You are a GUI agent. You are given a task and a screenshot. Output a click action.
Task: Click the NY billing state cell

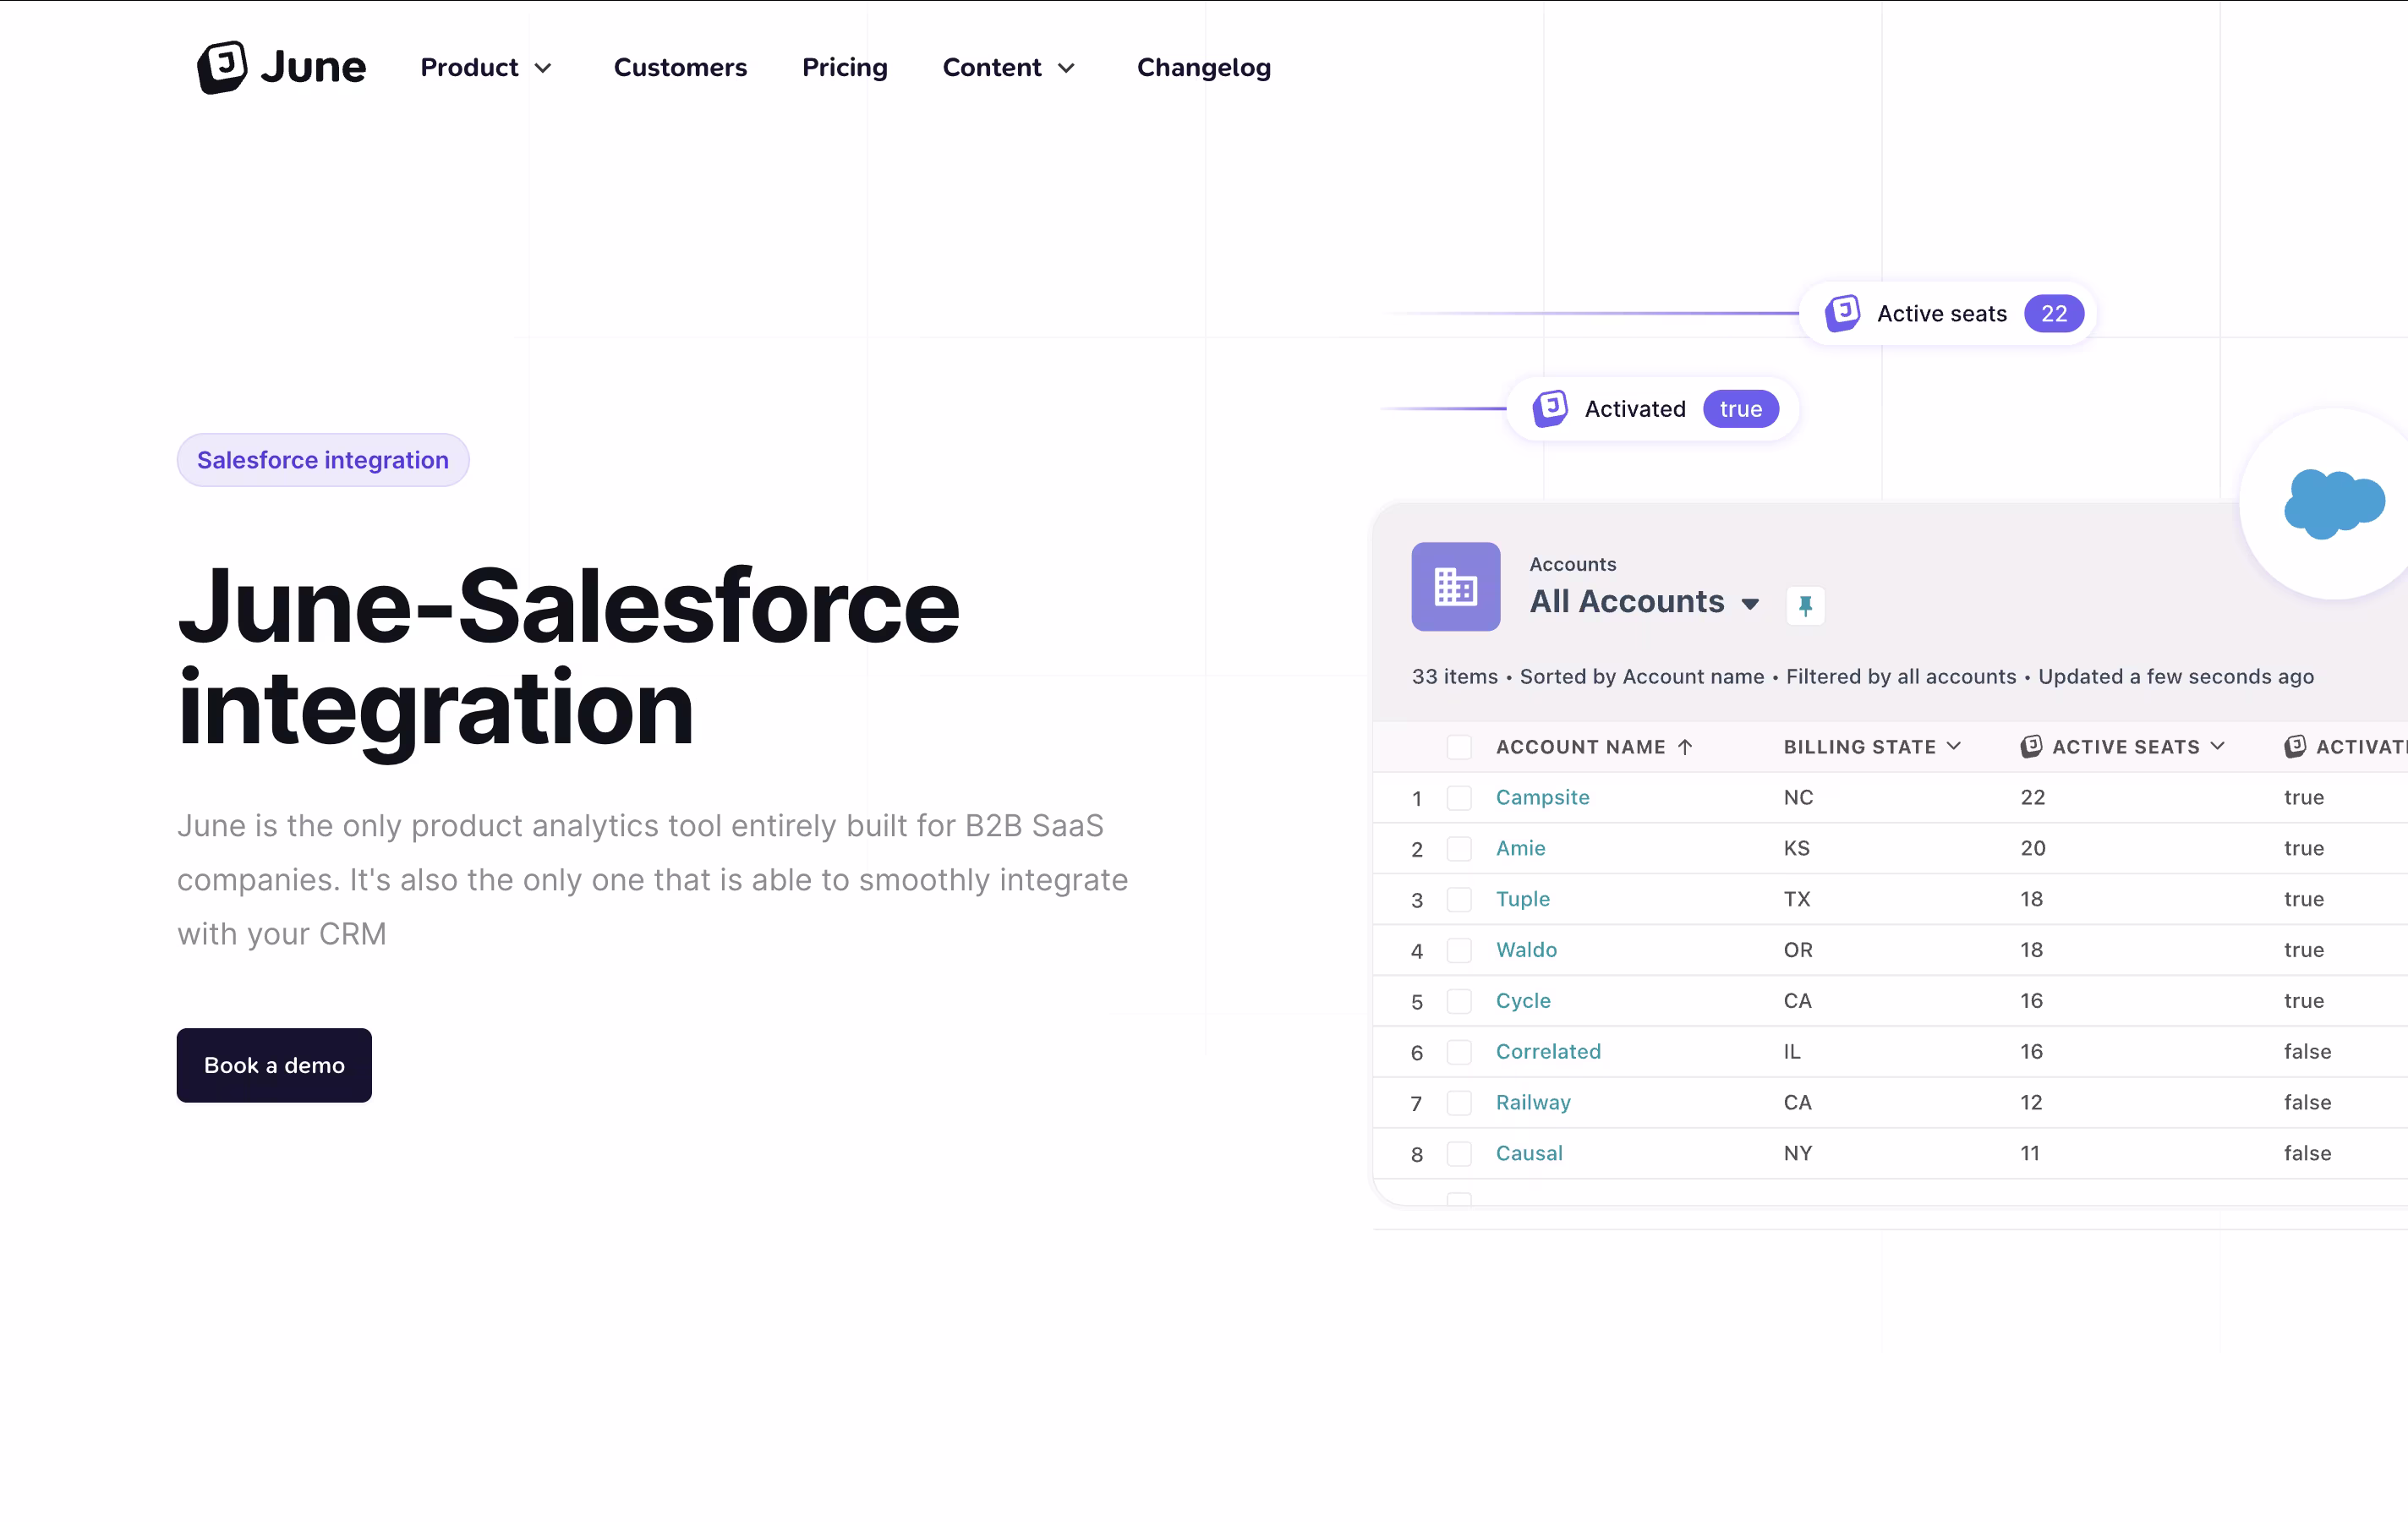[1798, 1153]
